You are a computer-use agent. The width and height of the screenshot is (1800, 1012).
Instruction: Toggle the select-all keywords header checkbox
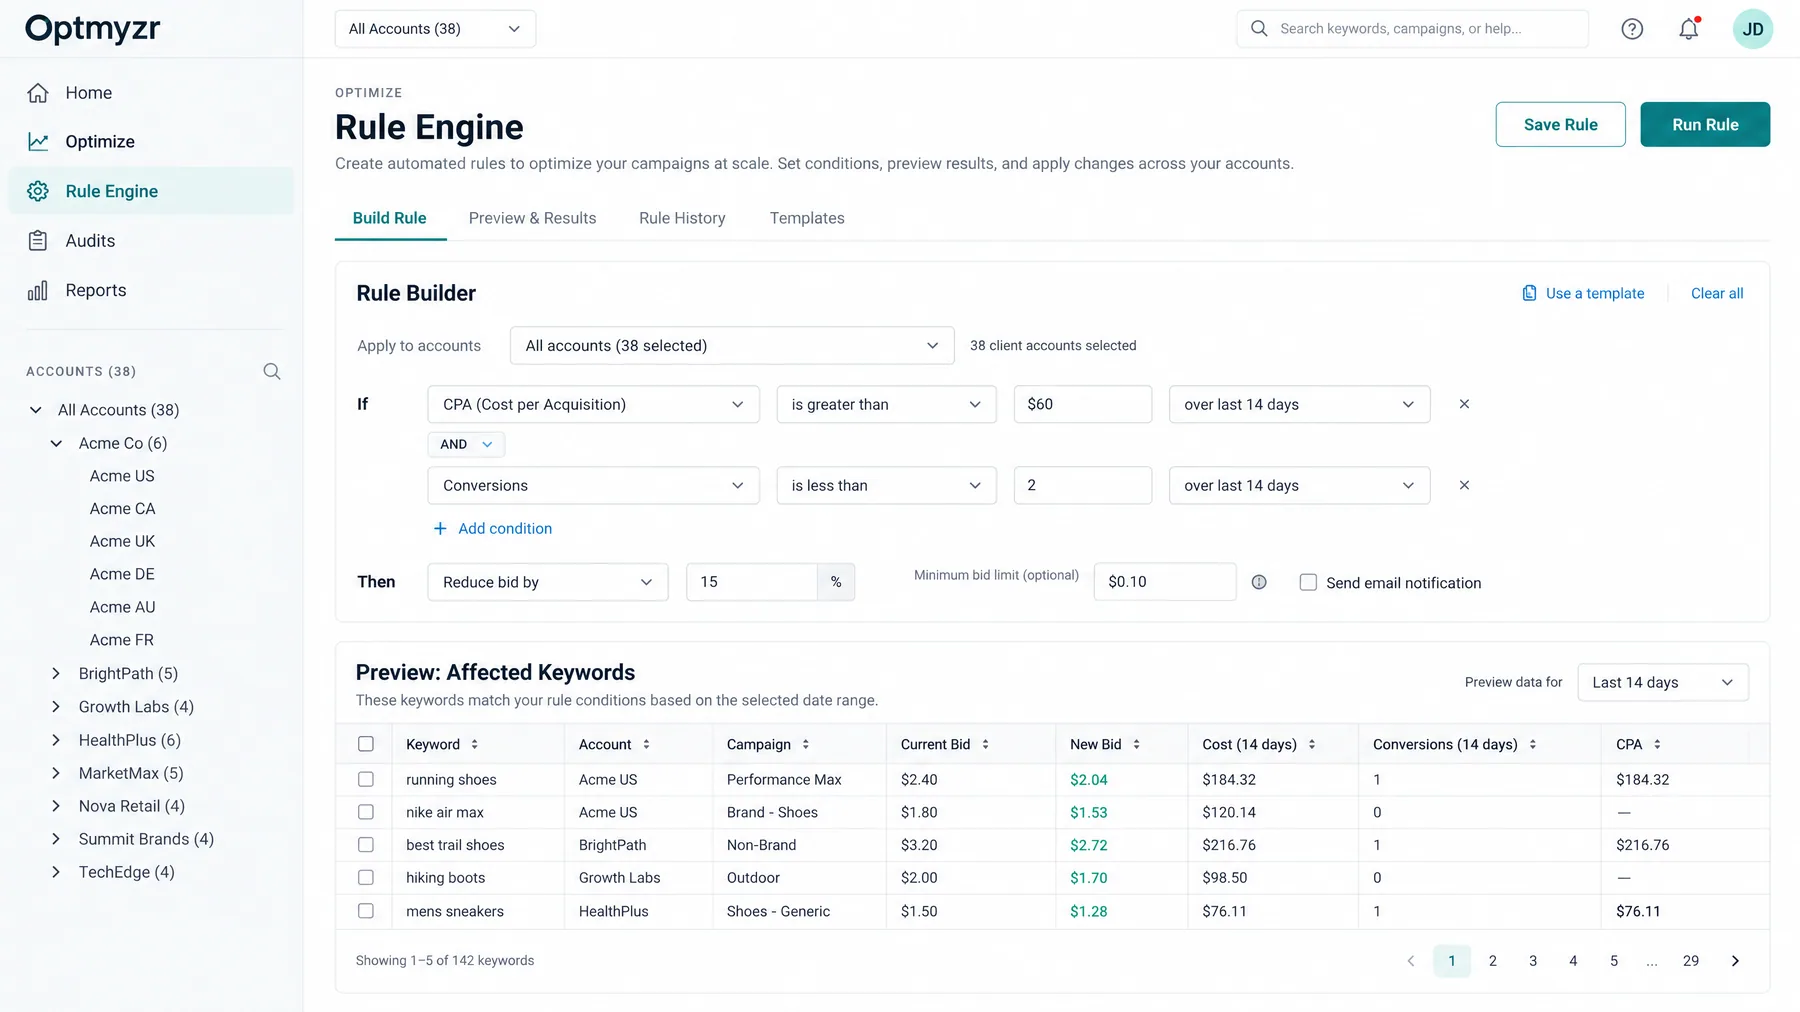coord(366,744)
